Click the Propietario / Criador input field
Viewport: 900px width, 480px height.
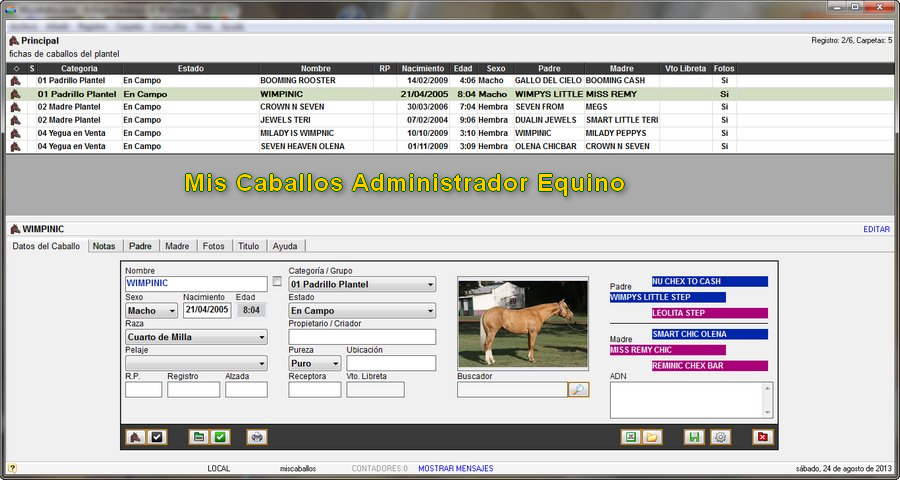[x=362, y=337]
